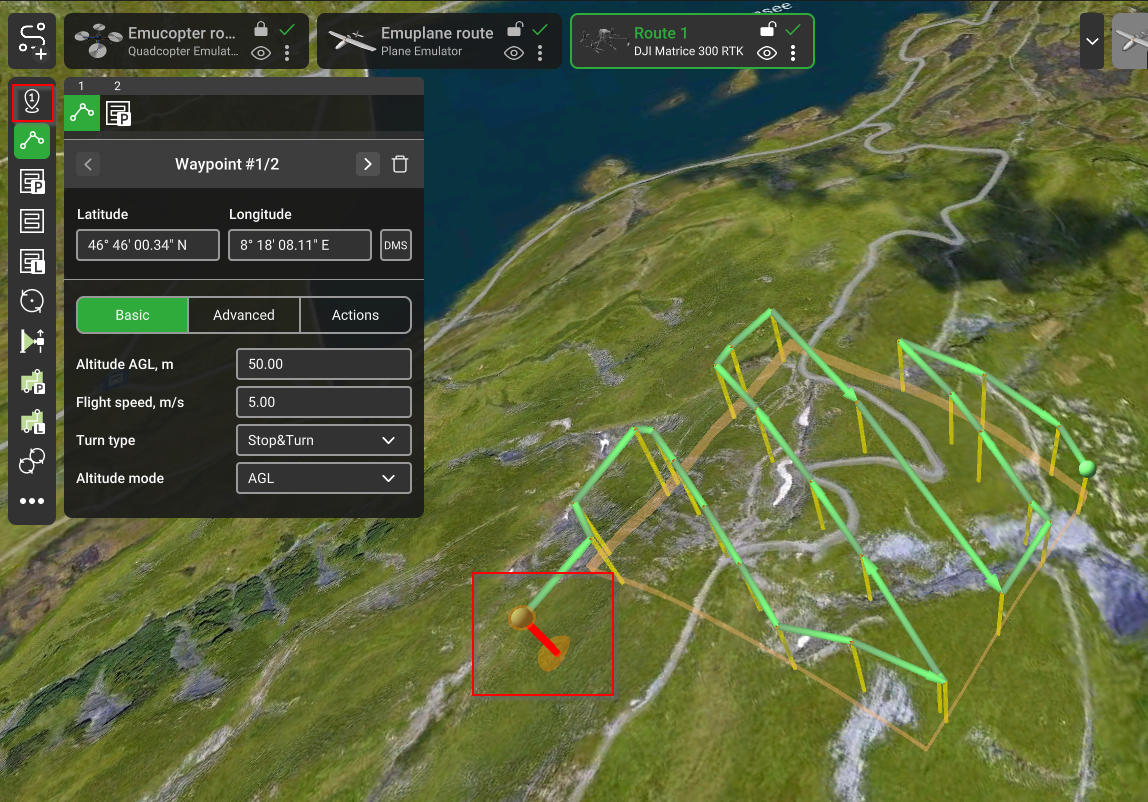The image size is (1148, 802).
Task: Switch to the Advanced tab
Action: pos(244,315)
